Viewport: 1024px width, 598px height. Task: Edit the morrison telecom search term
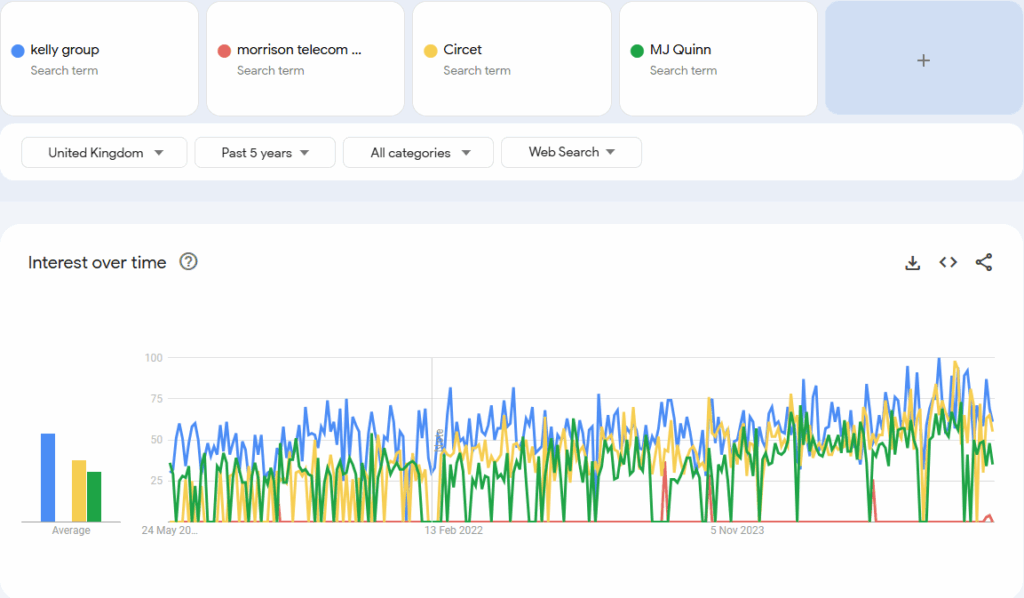[x=298, y=50]
